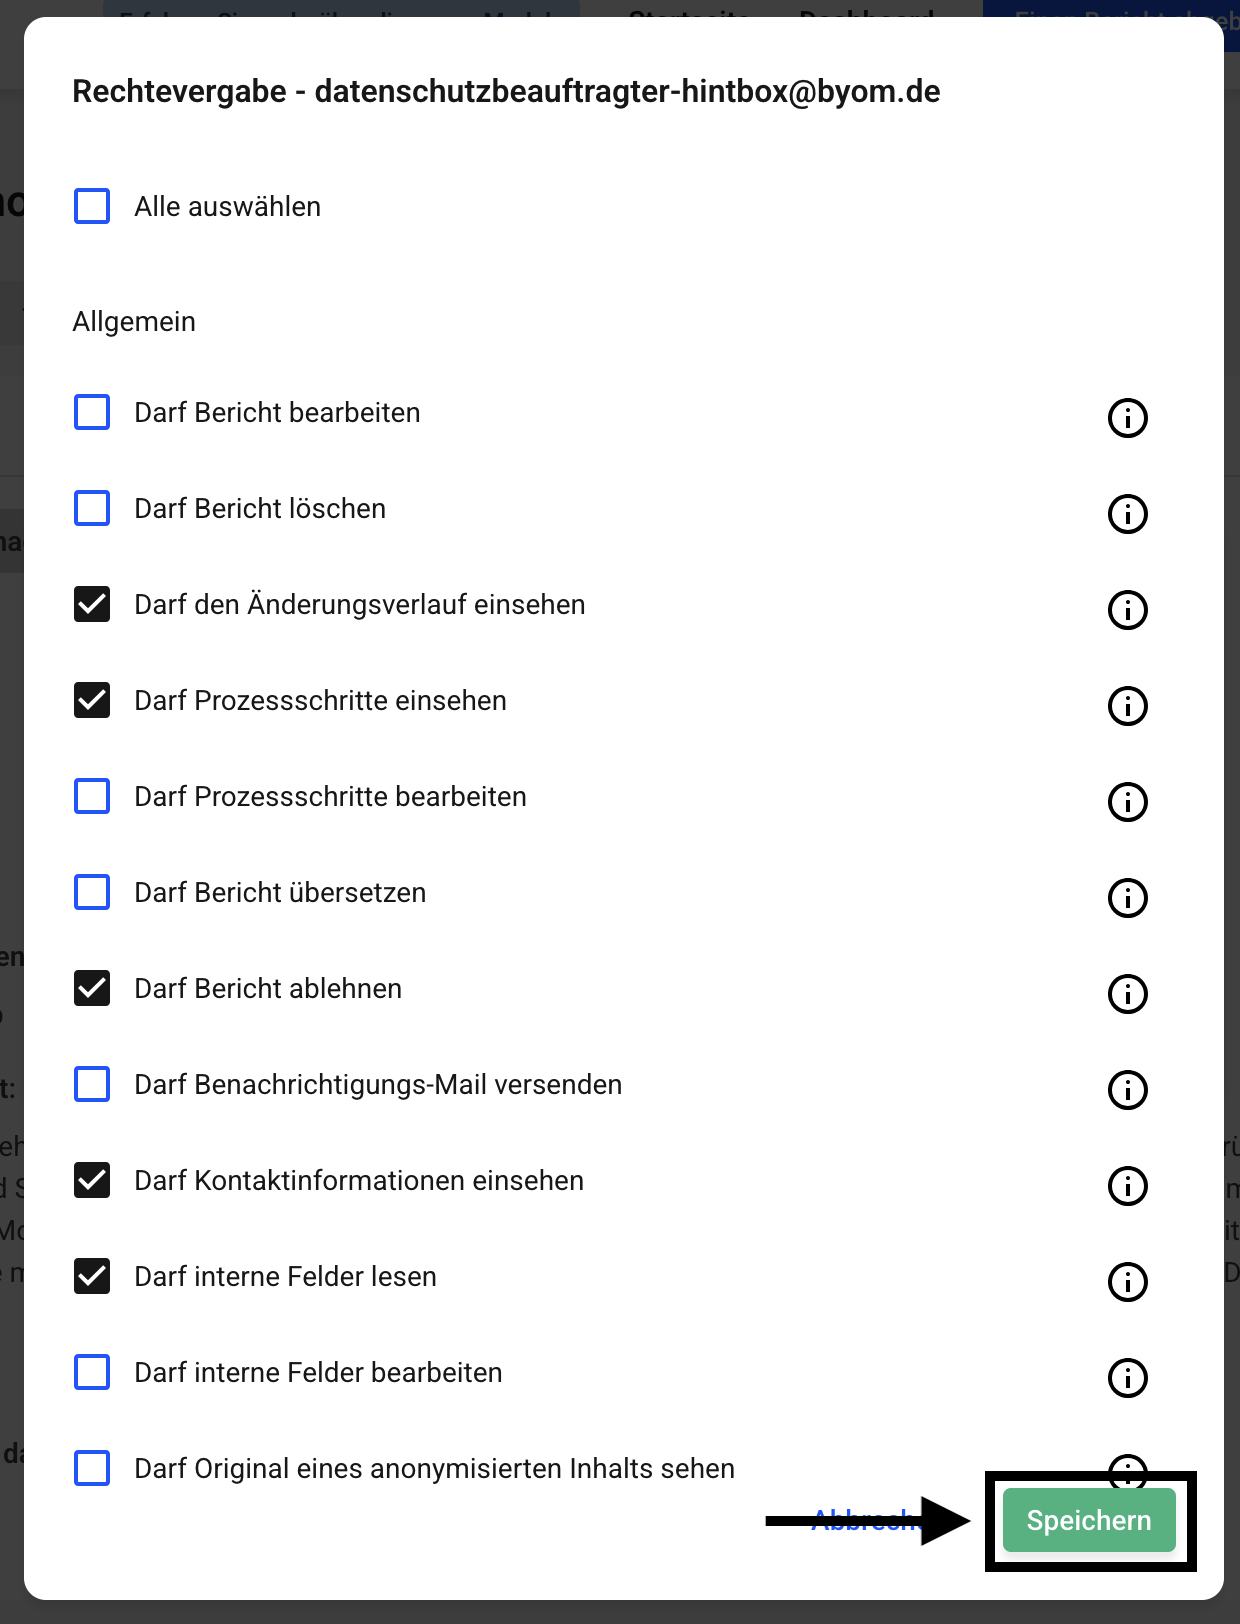Show info for 'Darf Bericht löschen'

(x=1127, y=514)
